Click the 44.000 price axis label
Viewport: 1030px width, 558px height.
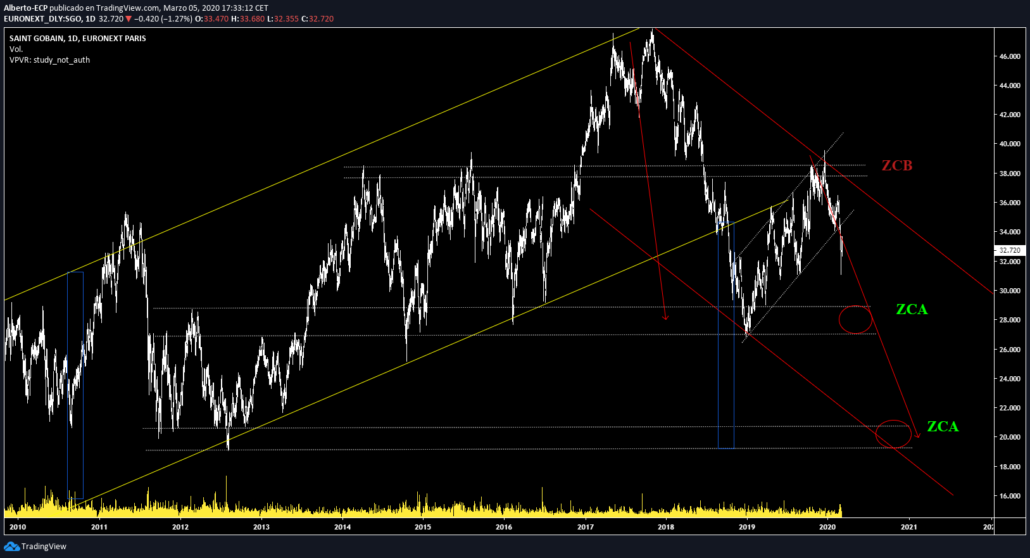coord(1010,85)
